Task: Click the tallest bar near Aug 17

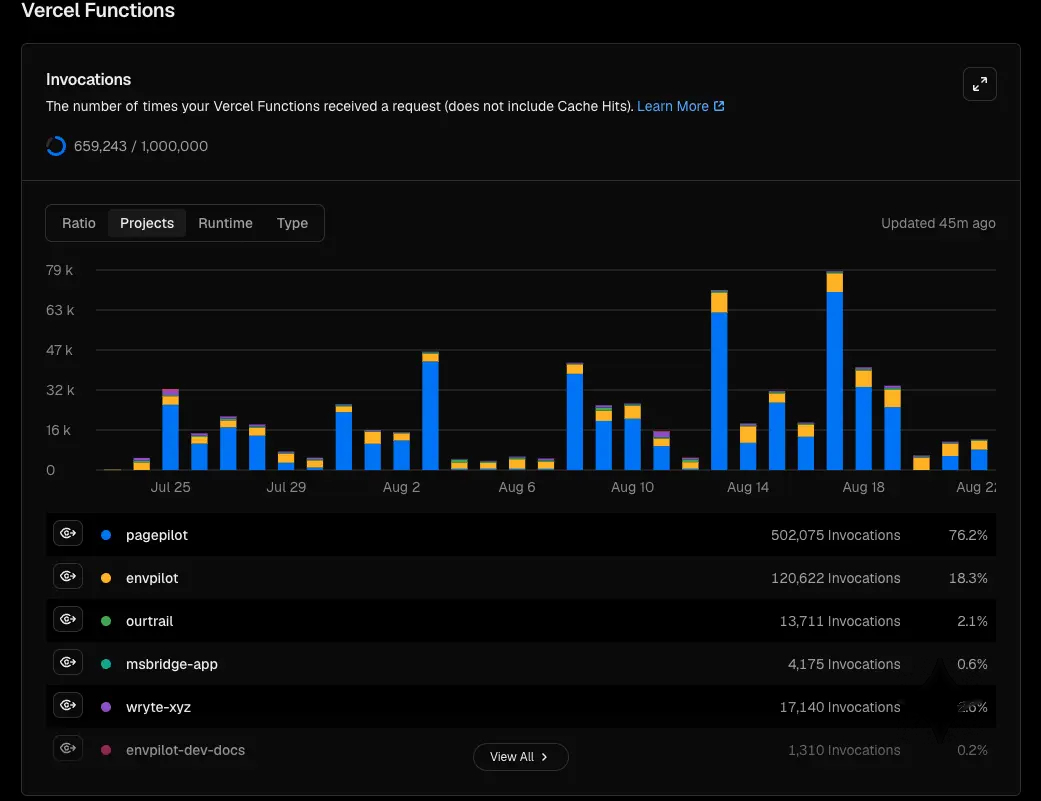Action: (835, 370)
